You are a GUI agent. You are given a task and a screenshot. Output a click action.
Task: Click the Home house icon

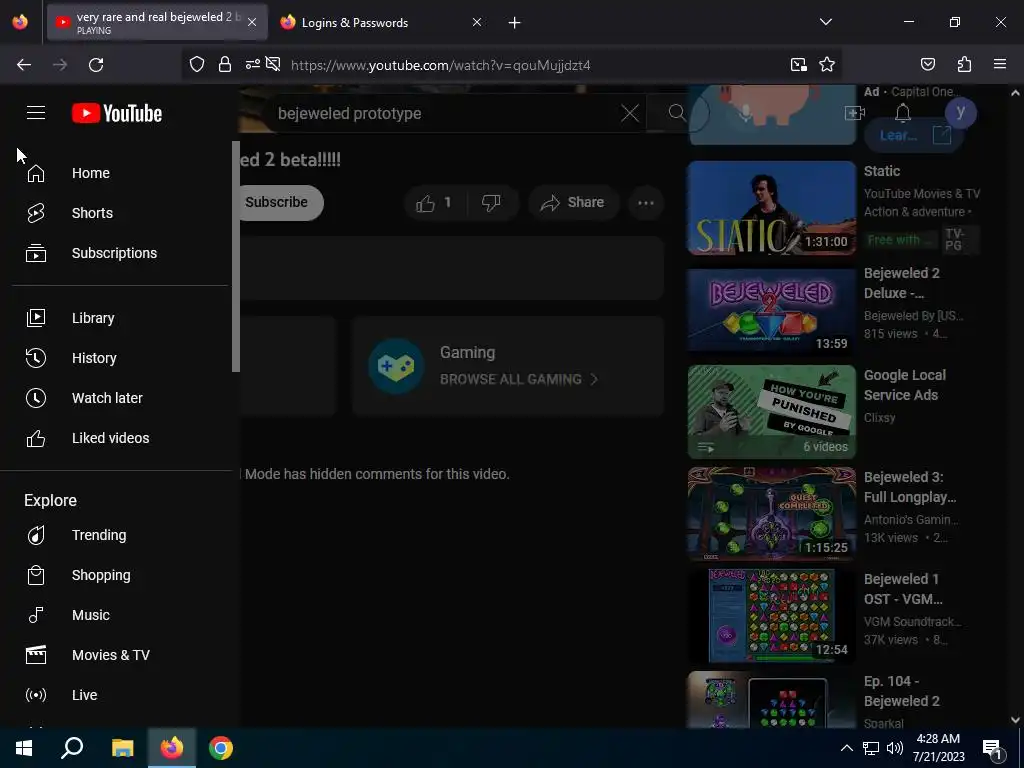[36, 173]
